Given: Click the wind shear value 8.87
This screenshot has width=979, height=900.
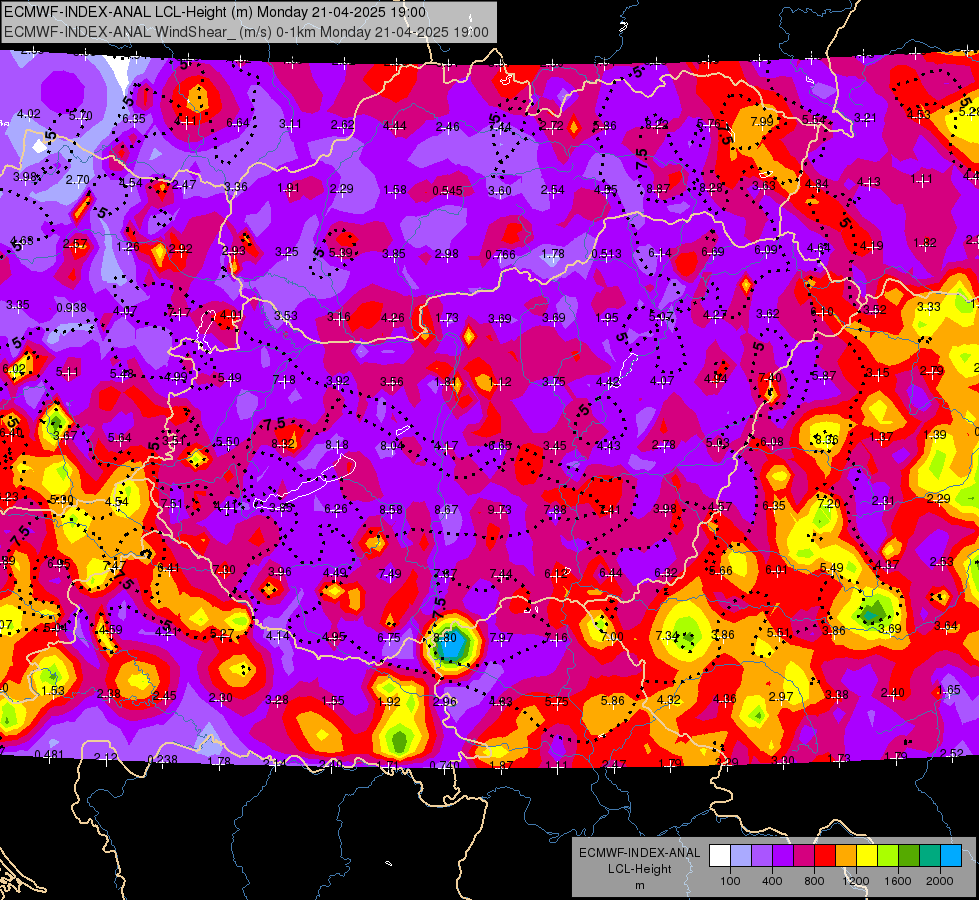Looking at the screenshot, I should 658,189.
